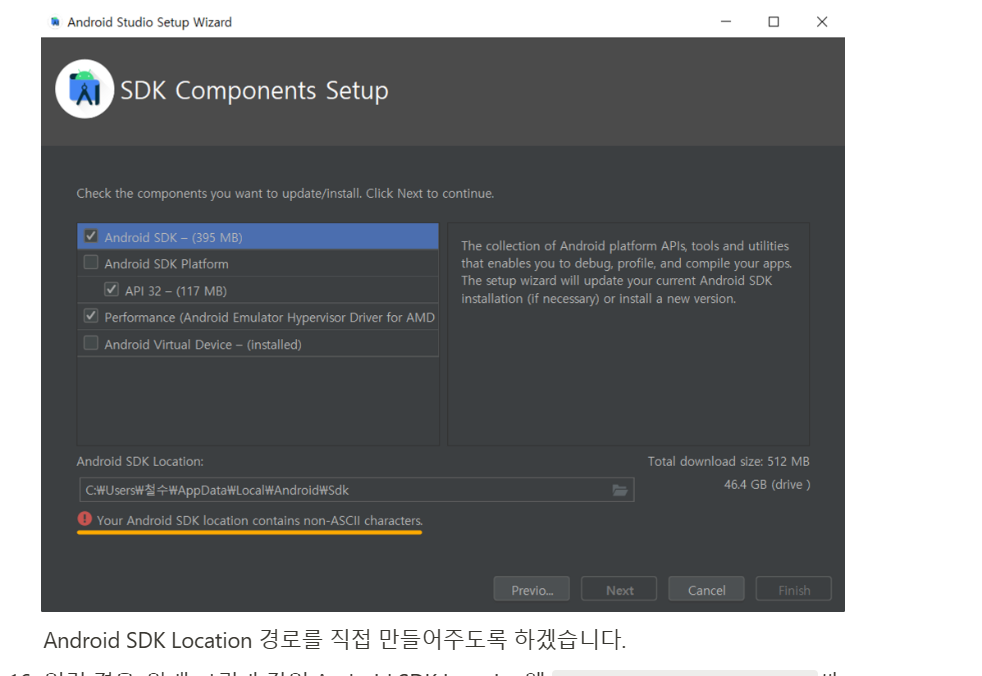Close the Android Studio Setup Wizard

(822, 22)
